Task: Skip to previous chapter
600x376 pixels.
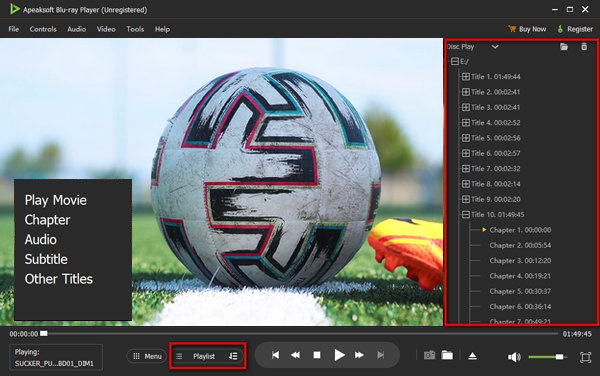Action: [275, 355]
